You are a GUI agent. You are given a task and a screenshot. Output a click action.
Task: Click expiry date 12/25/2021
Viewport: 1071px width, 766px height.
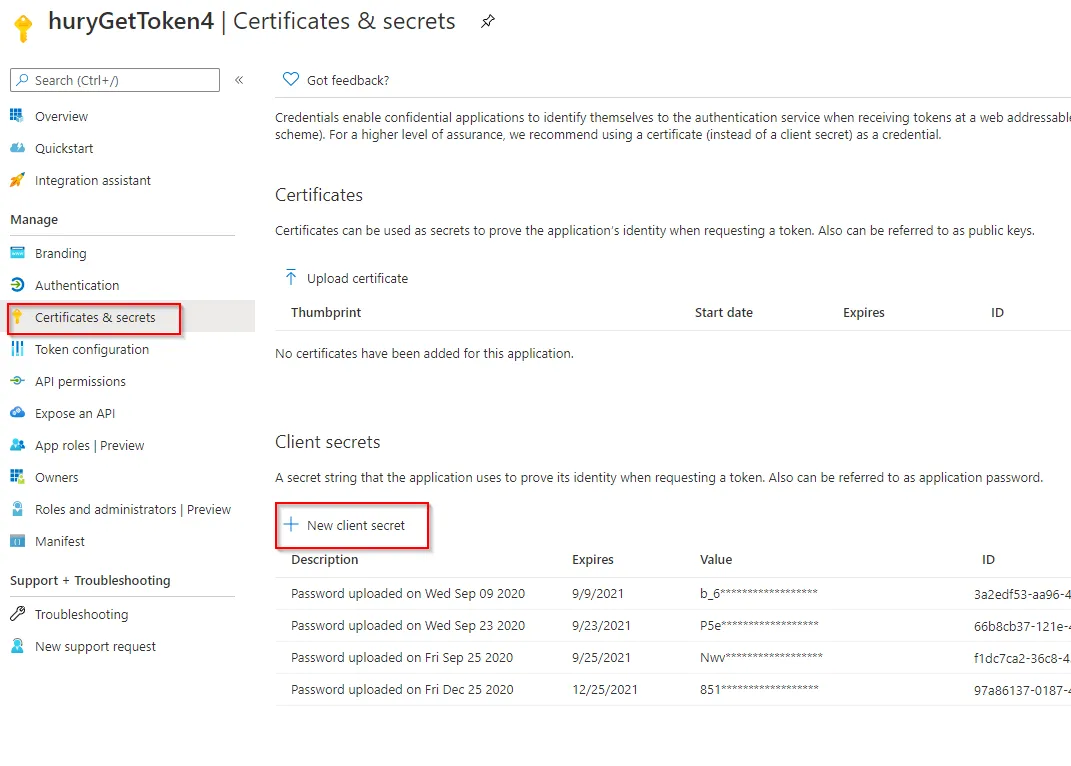pos(604,690)
